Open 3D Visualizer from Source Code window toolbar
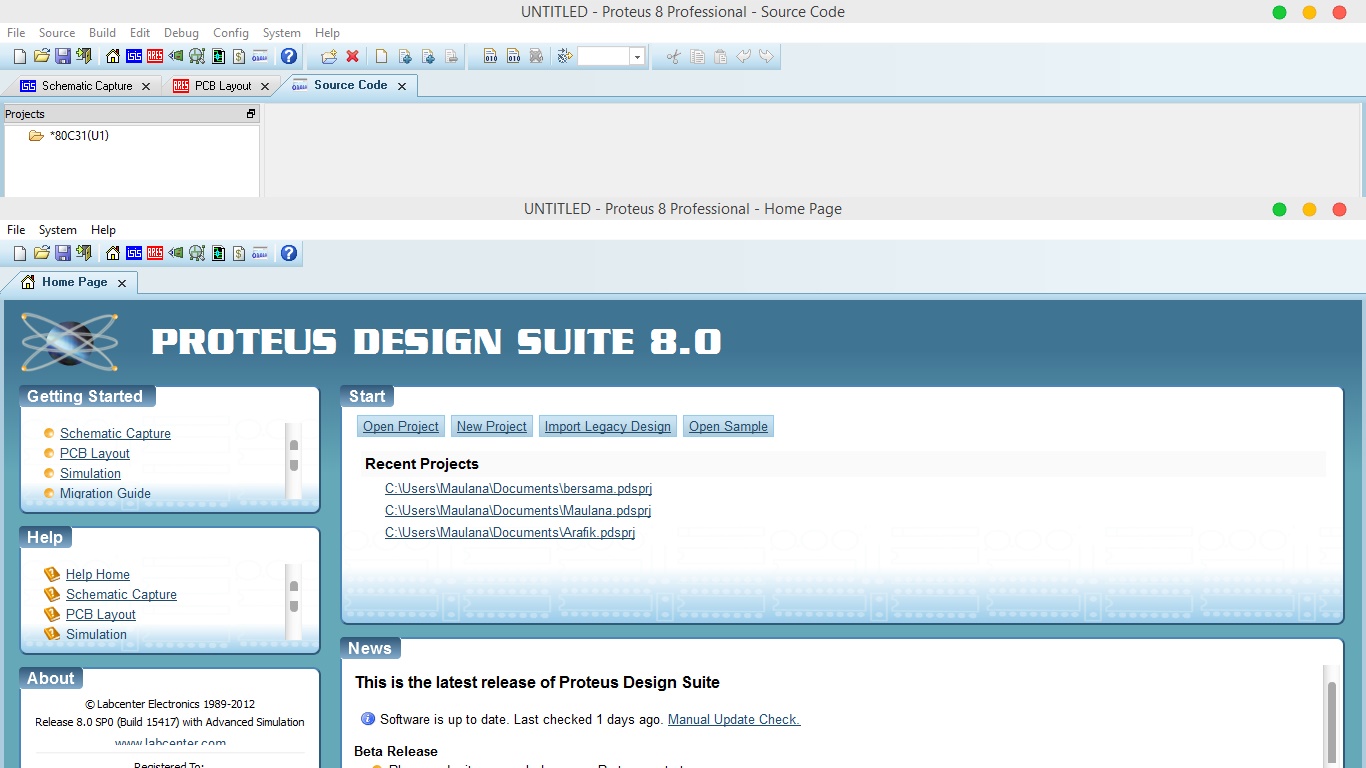The height and width of the screenshot is (768, 1366). [x=176, y=56]
